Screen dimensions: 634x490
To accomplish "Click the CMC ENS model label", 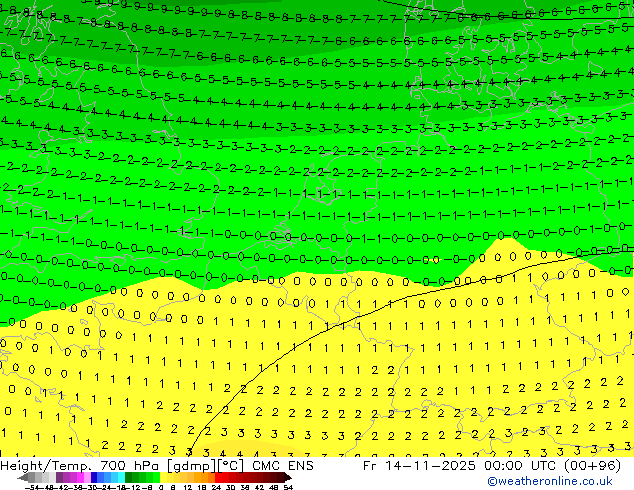I will pyautogui.click(x=283, y=466).
